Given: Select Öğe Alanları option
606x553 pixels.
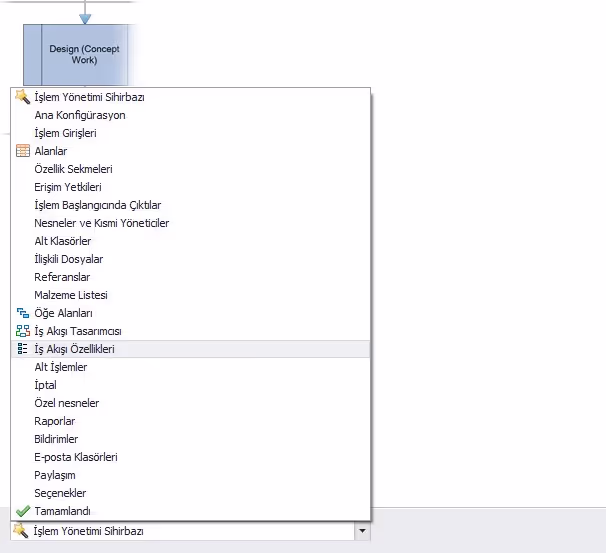Looking at the screenshot, I should click(x=191, y=313).
